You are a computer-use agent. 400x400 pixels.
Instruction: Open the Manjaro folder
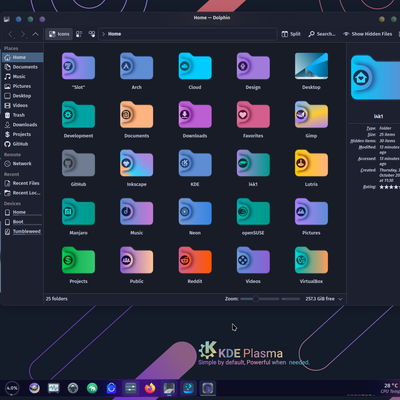pos(78,212)
